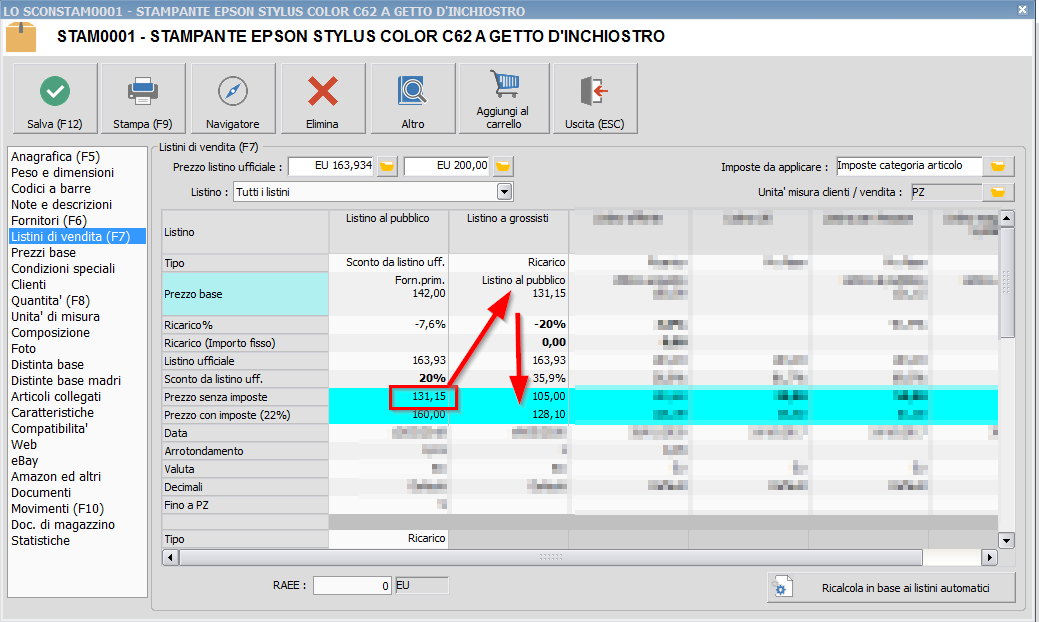Open the Fornitori (F6) section
Viewport: 1039px width, 622px height.
click(x=49, y=221)
